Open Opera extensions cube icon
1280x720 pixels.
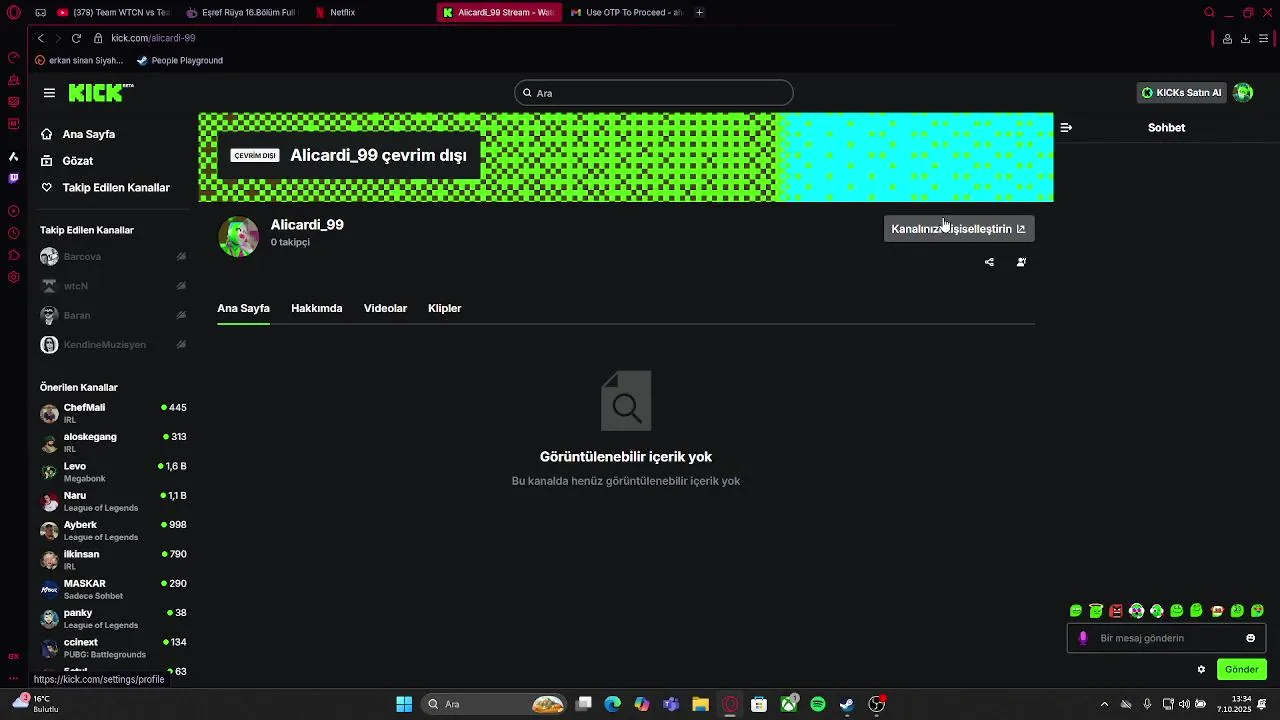(14, 255)
